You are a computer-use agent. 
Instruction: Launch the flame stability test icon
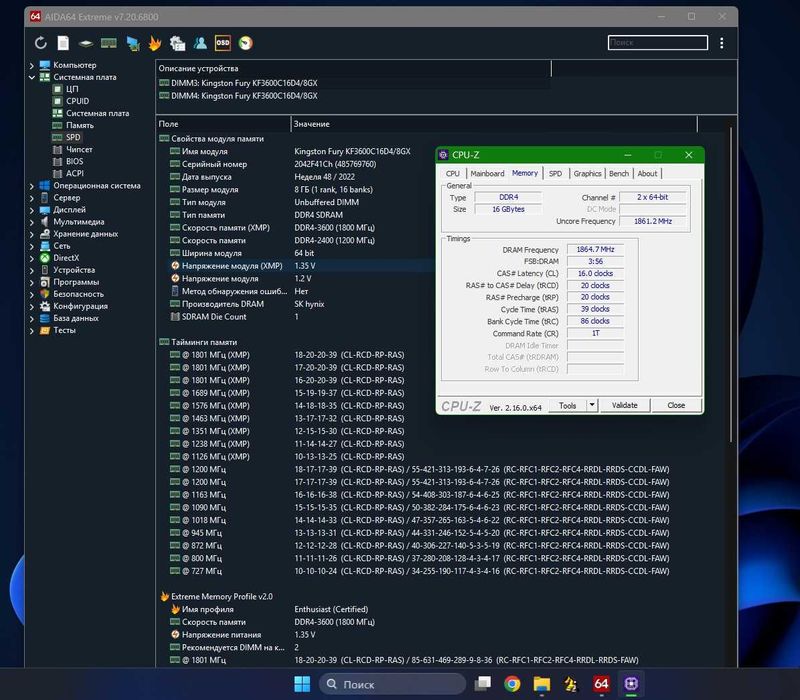[155, 43]
